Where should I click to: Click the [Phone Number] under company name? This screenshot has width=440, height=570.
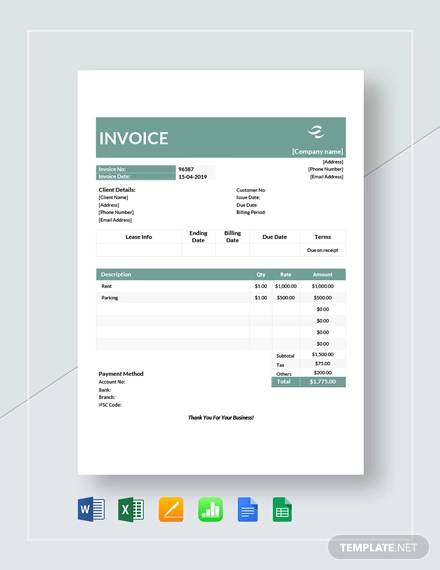(x=325, y=169)
